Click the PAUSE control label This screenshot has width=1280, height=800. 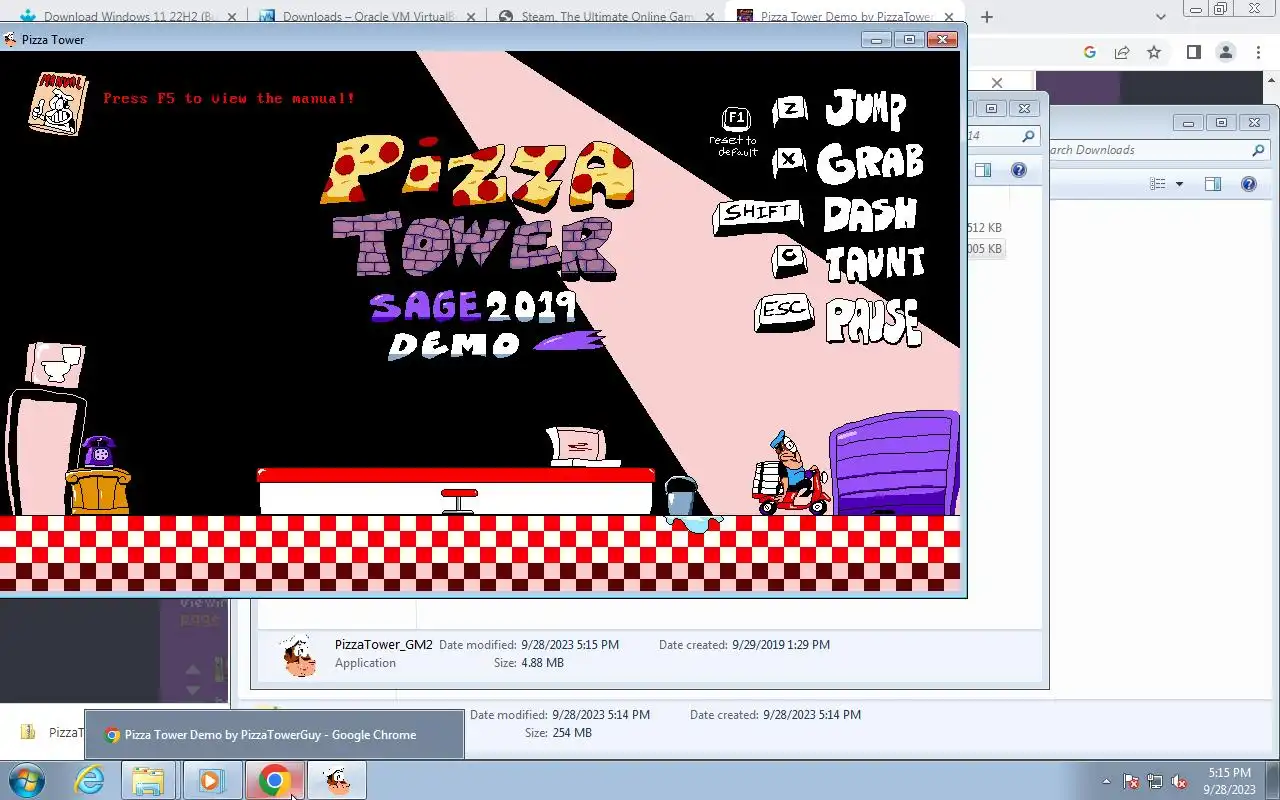(873, 321)
